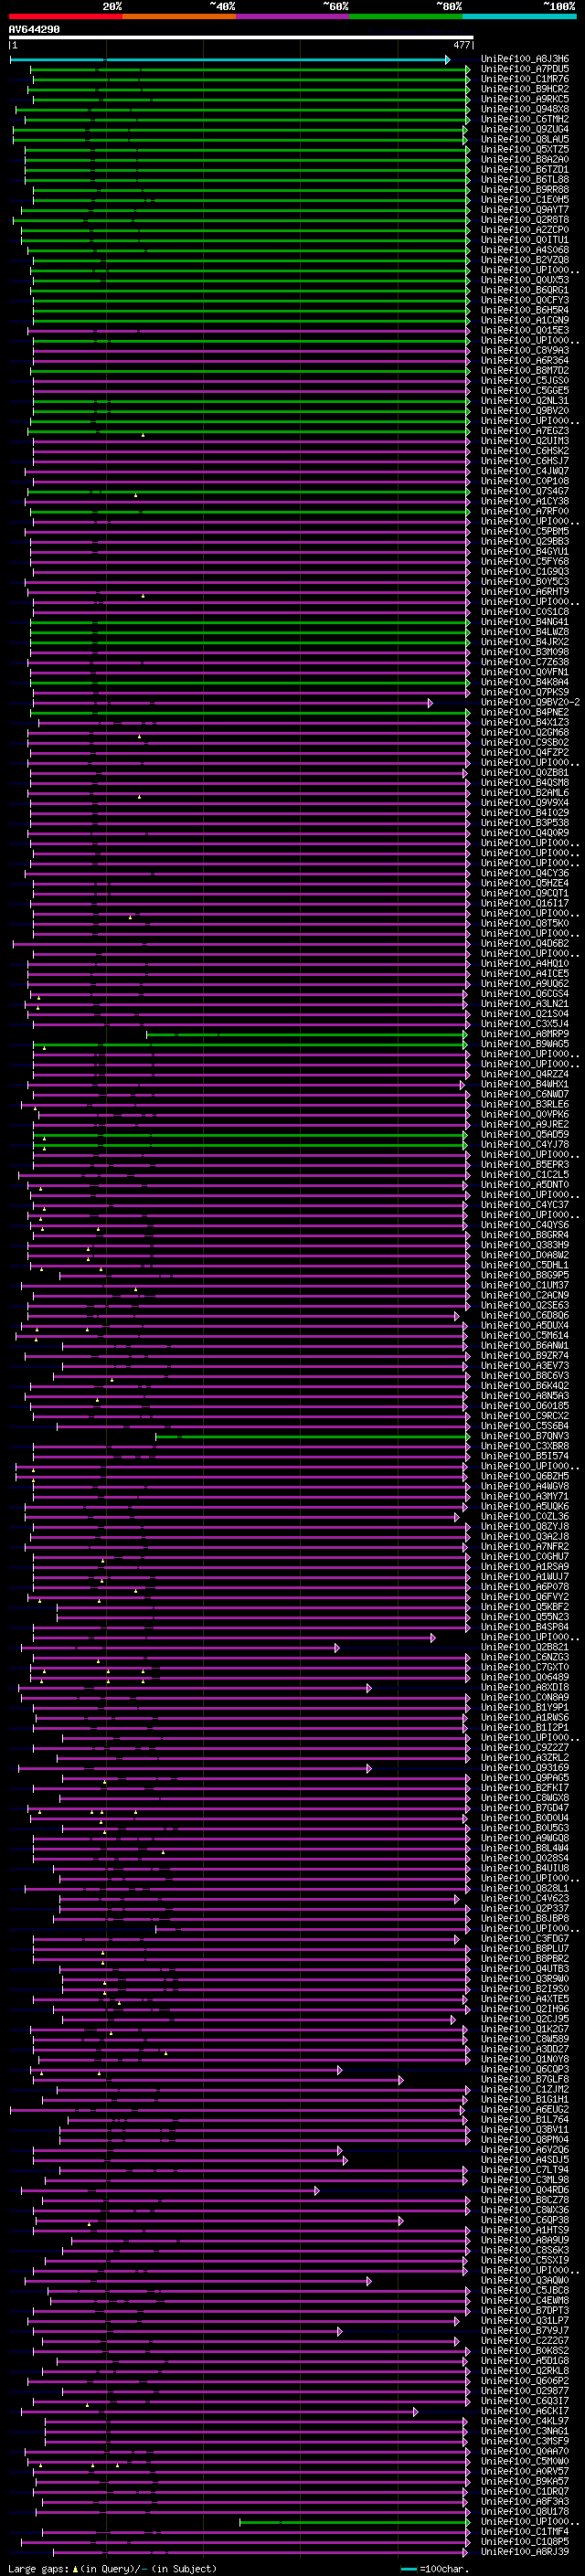Select label UniRef100_Q9ZUG4

tap(525, 129)
